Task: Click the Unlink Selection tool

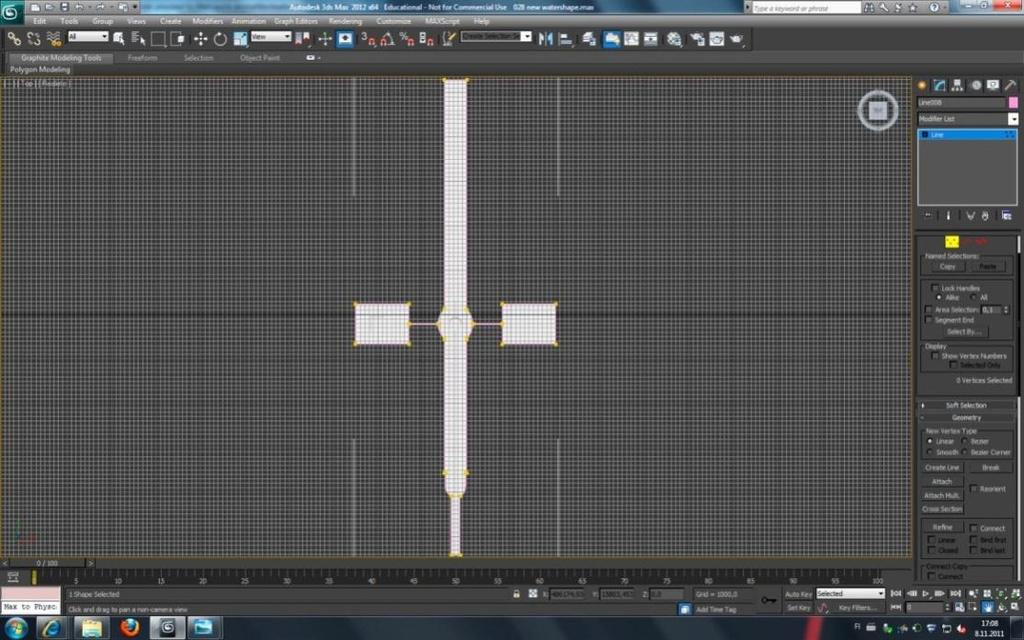Action: 33,39
